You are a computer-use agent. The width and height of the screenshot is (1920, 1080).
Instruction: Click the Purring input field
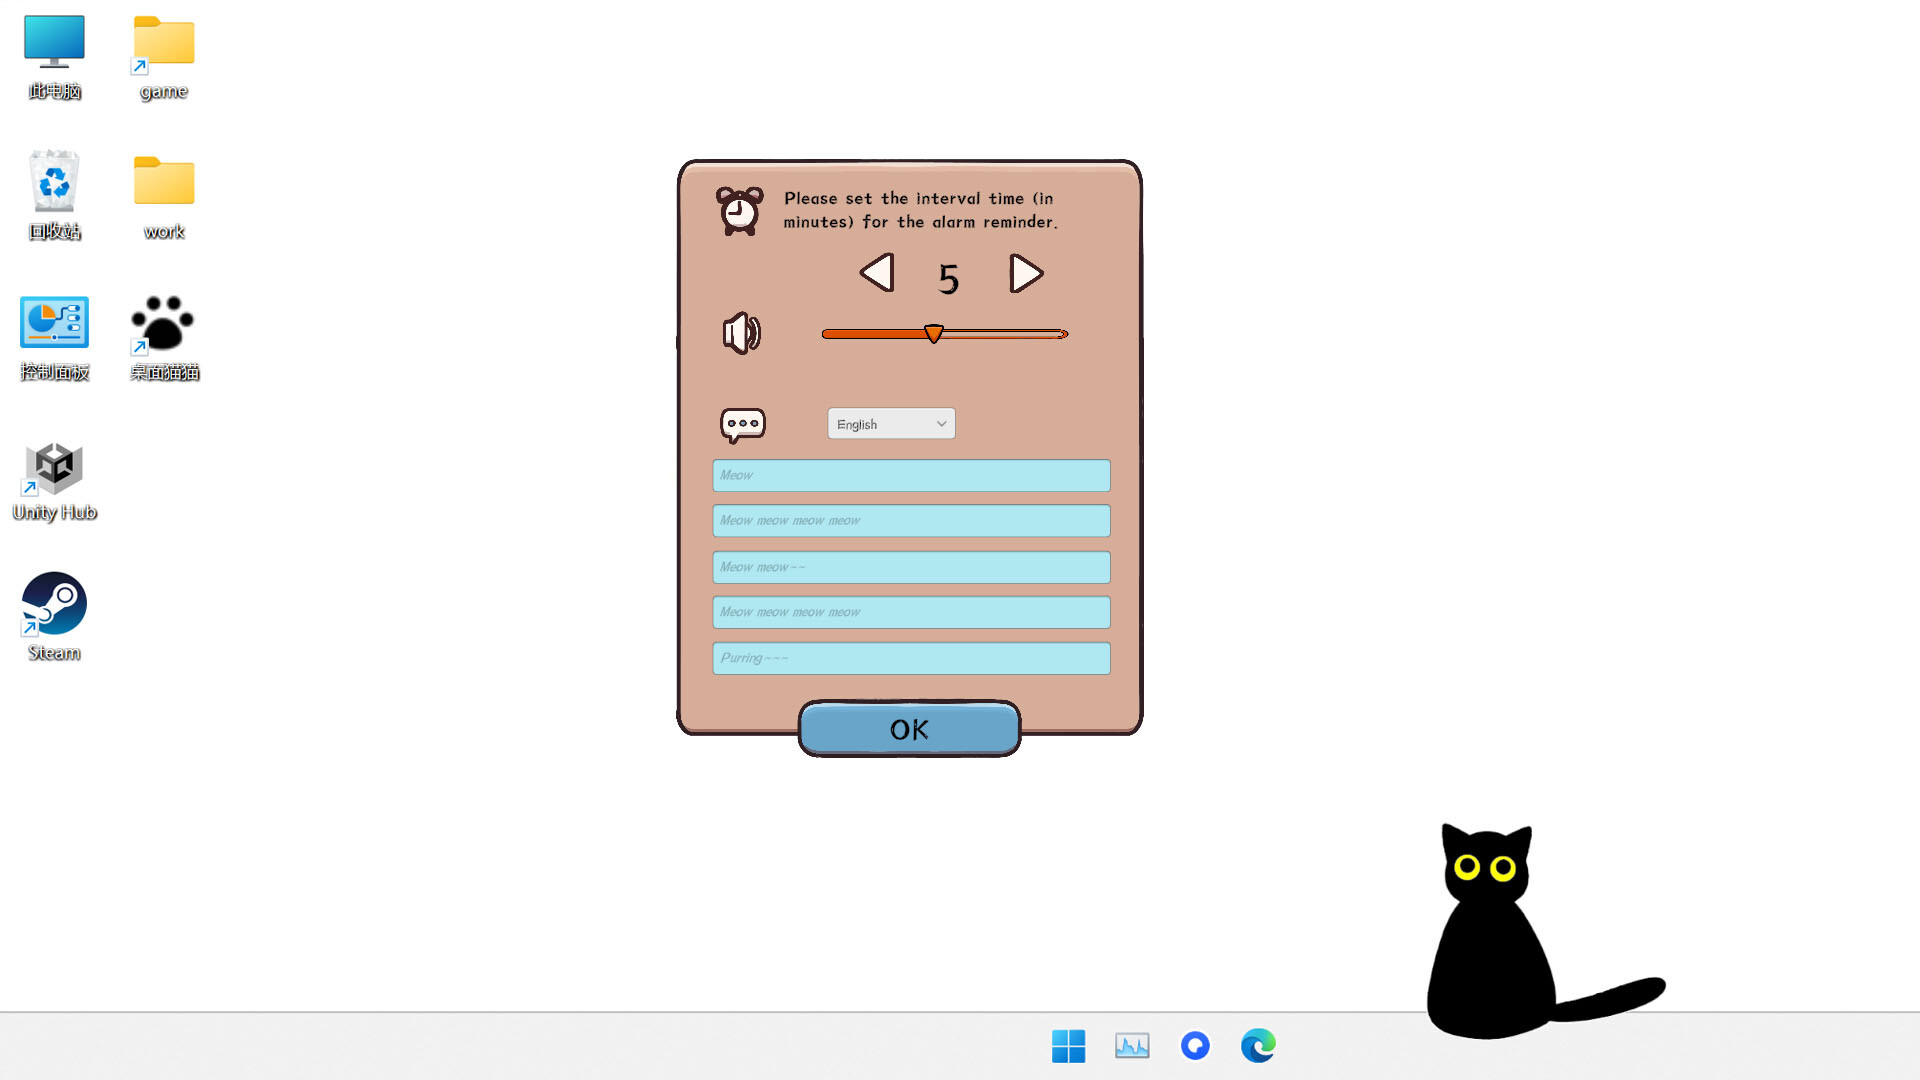pyautogui.click(x=910, y=657)
